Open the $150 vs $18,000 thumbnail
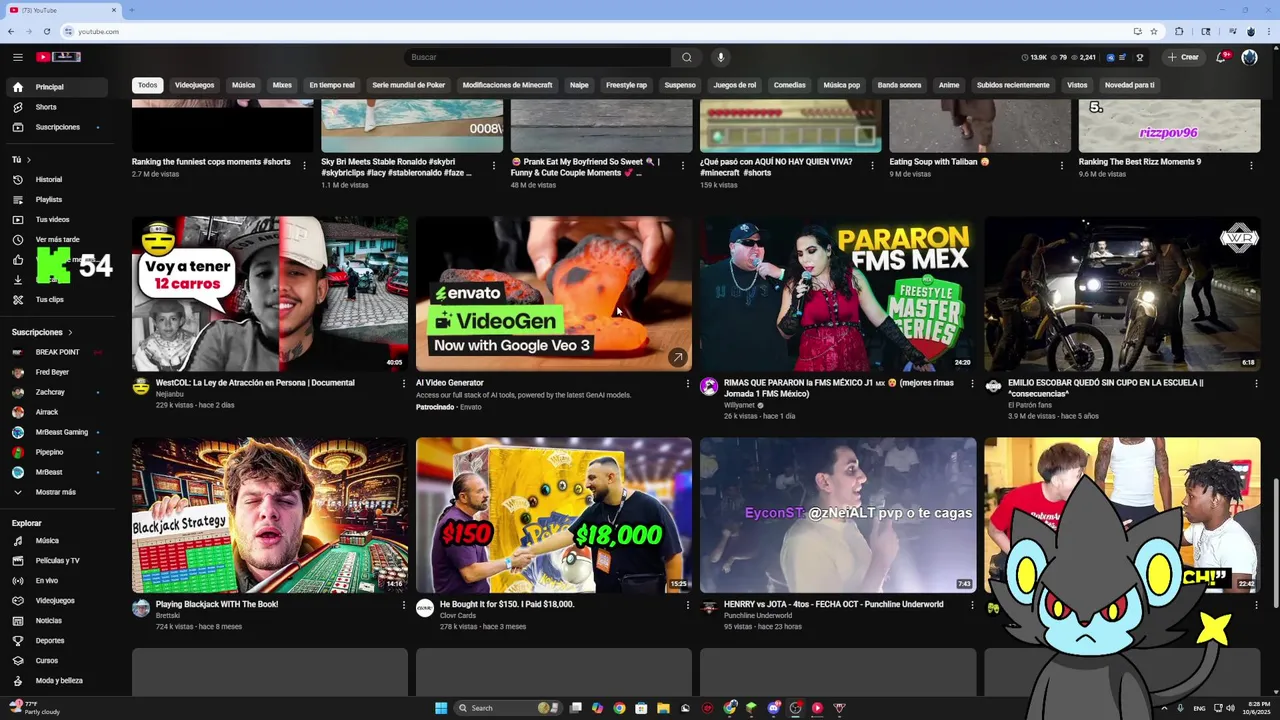Image resolution: width=1280 pixels, height=720 pixels. tap(553, 515)
